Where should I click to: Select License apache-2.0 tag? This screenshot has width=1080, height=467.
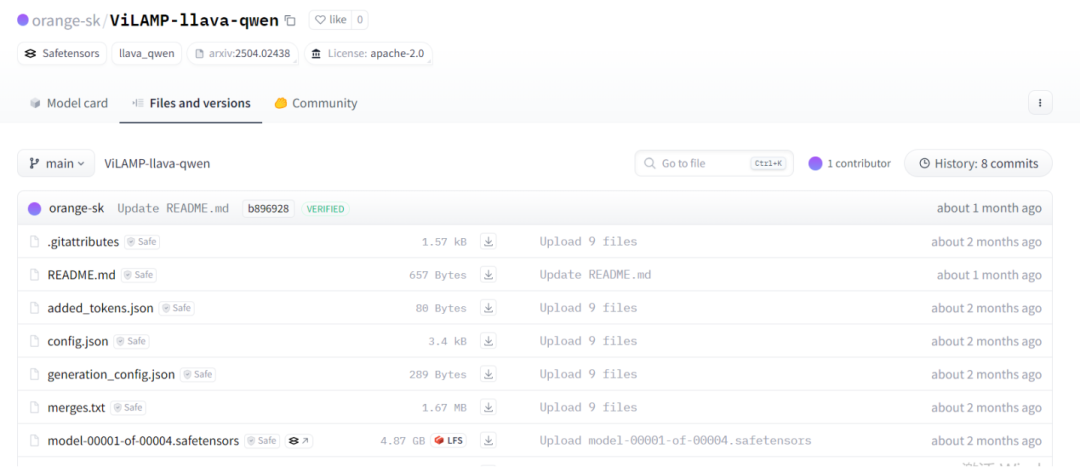click(368, 53)
